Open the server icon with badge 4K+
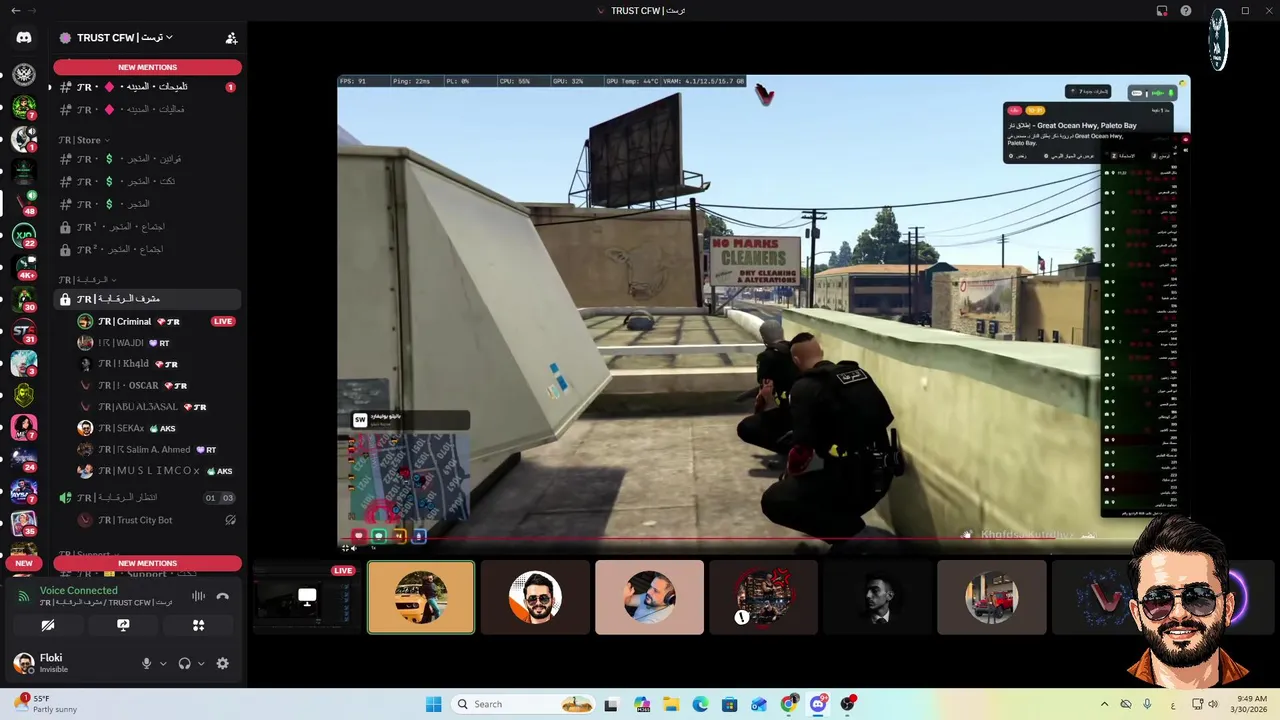1280x720 pixels. [24, 267]
